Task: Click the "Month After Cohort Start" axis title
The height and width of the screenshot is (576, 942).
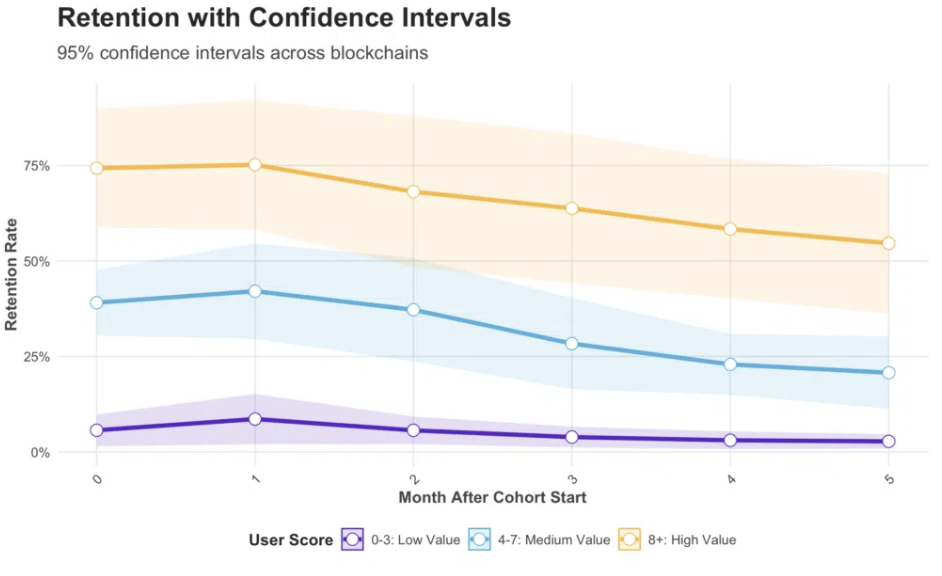Action: [492, 497]
